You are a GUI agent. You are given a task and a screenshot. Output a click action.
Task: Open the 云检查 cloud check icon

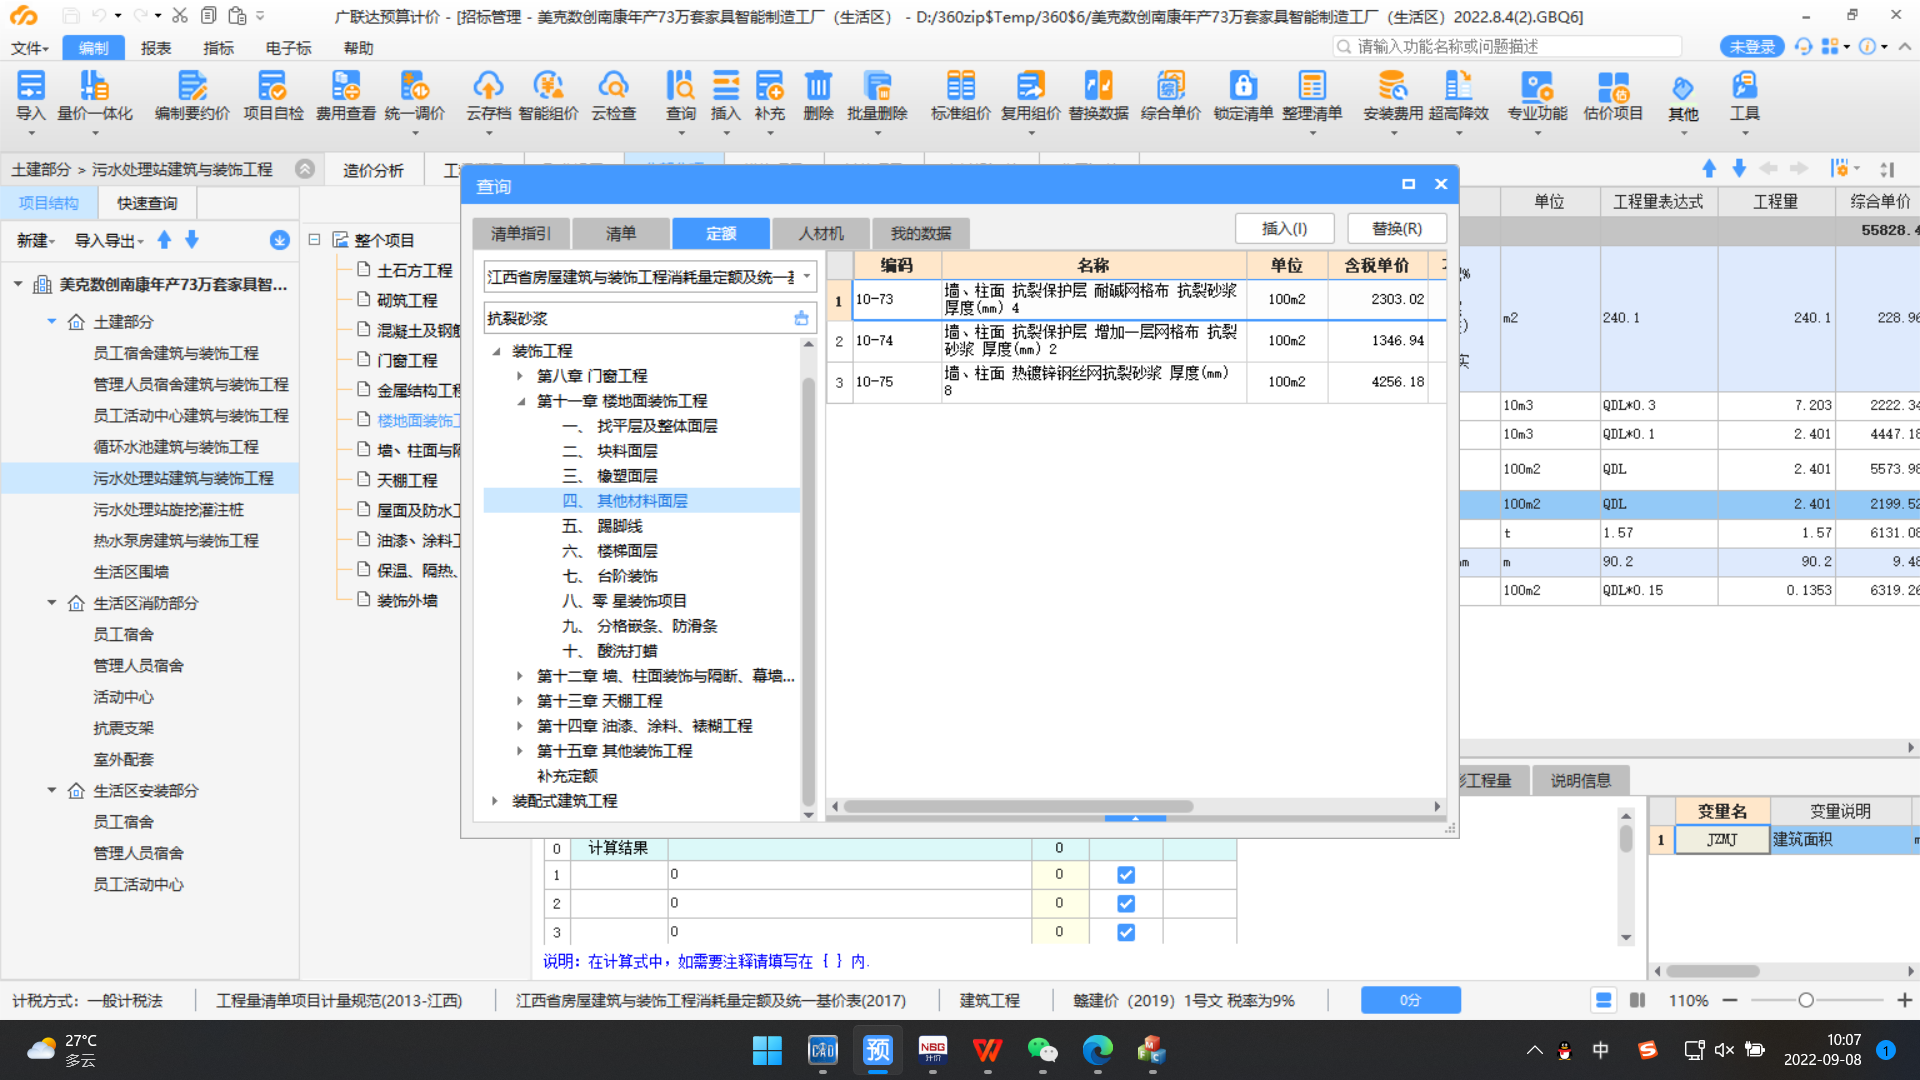(613, 97)
